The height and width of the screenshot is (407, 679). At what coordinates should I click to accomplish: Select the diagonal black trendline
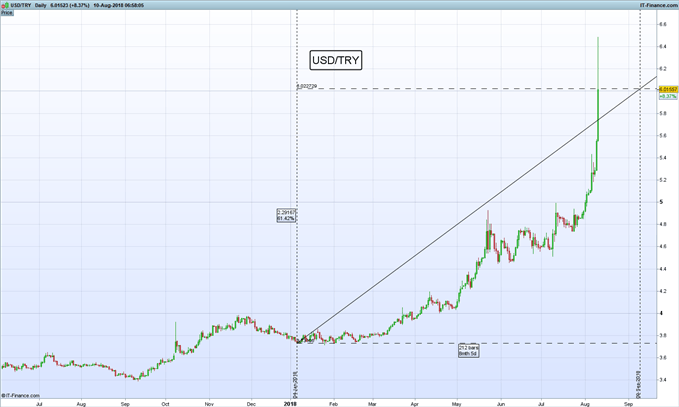pyautogui.click(x=476, y=210)
